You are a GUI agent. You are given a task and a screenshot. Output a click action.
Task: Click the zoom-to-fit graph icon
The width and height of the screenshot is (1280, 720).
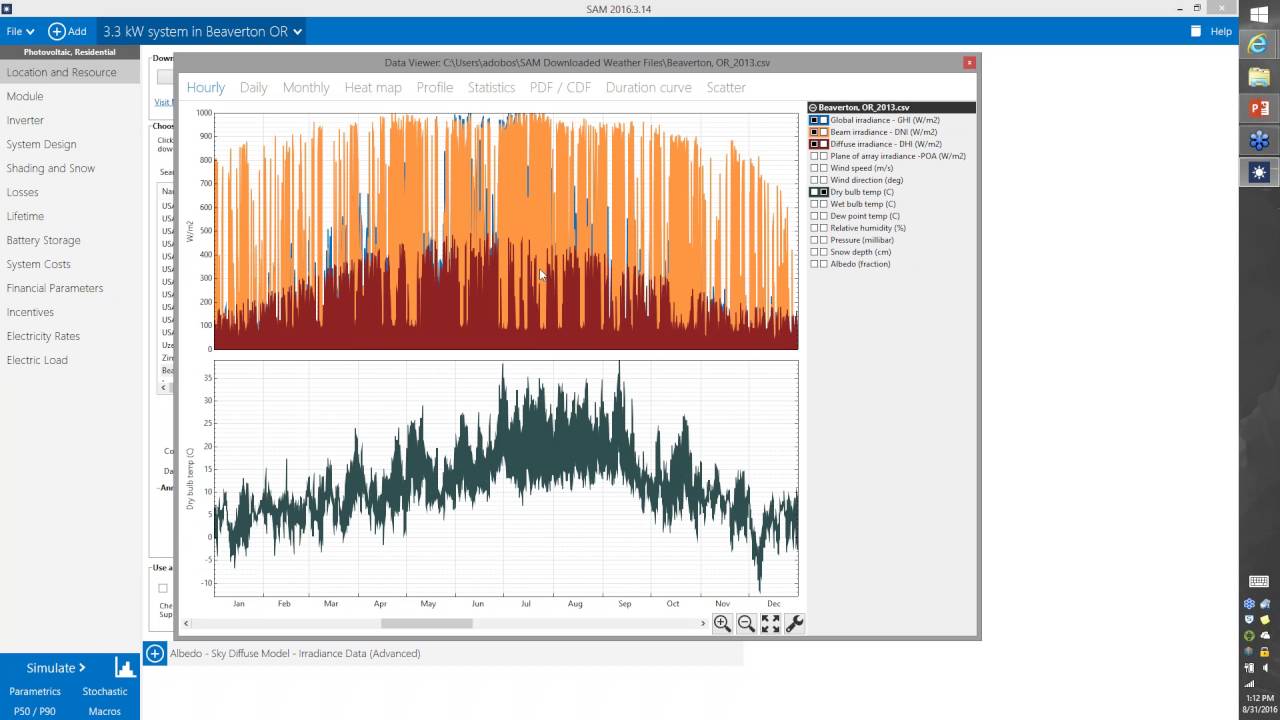click(x=770, y=624)
